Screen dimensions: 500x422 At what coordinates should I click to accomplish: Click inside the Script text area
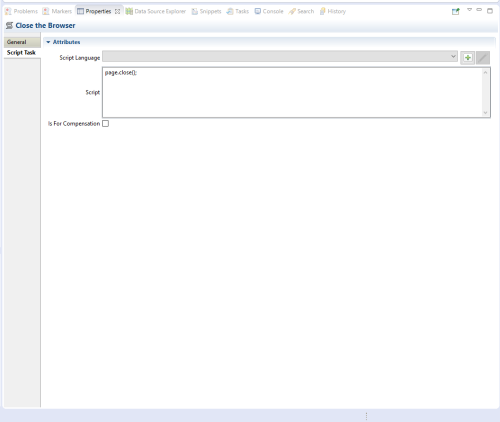292,92
